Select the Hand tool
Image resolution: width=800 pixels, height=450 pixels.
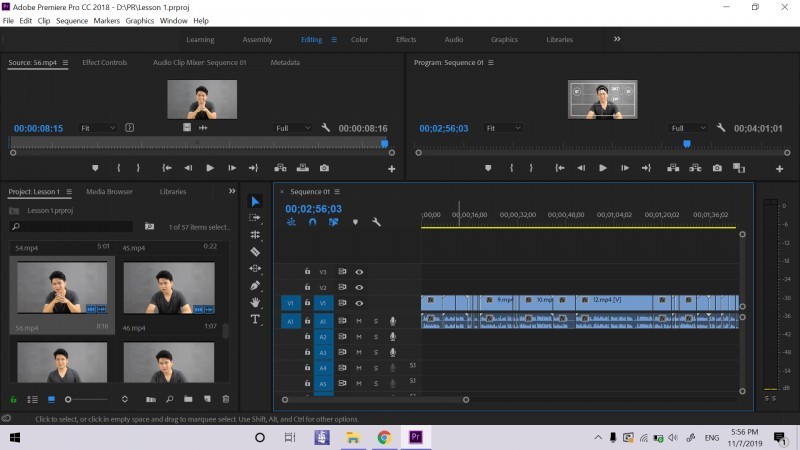tap(255, 302)
